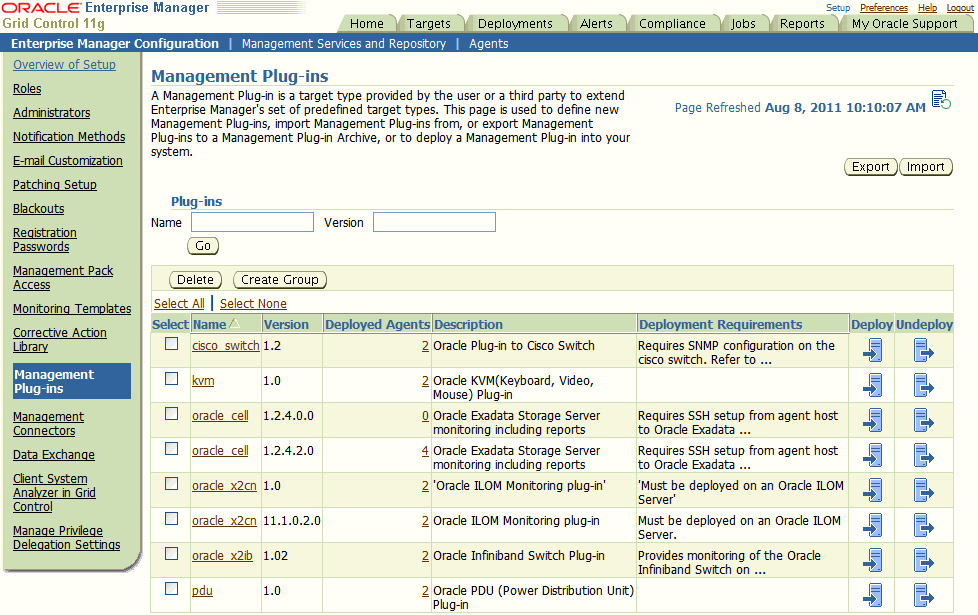Click the page refresh icon

coord(941,100)
